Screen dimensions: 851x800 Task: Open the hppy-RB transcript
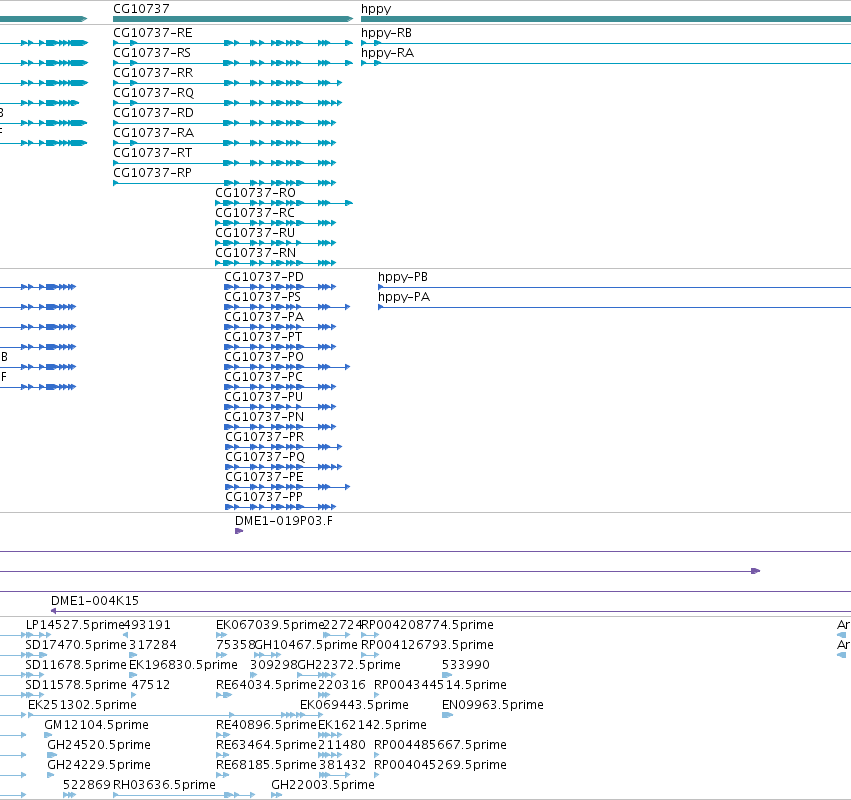tap(386, 33)
